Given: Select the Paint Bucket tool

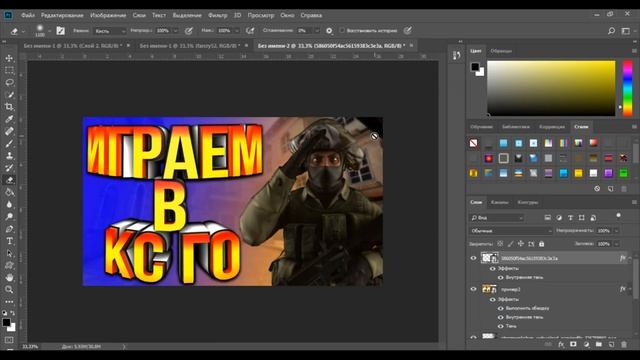Looking at the screenshot, I should pos(9,192).
